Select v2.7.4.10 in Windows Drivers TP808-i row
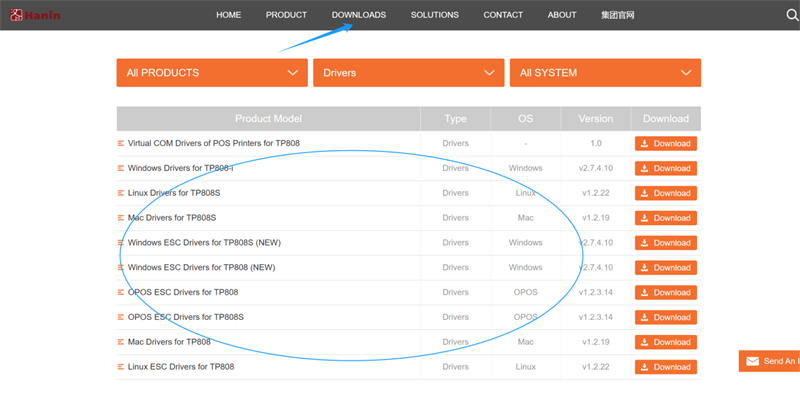 [596, 168]
